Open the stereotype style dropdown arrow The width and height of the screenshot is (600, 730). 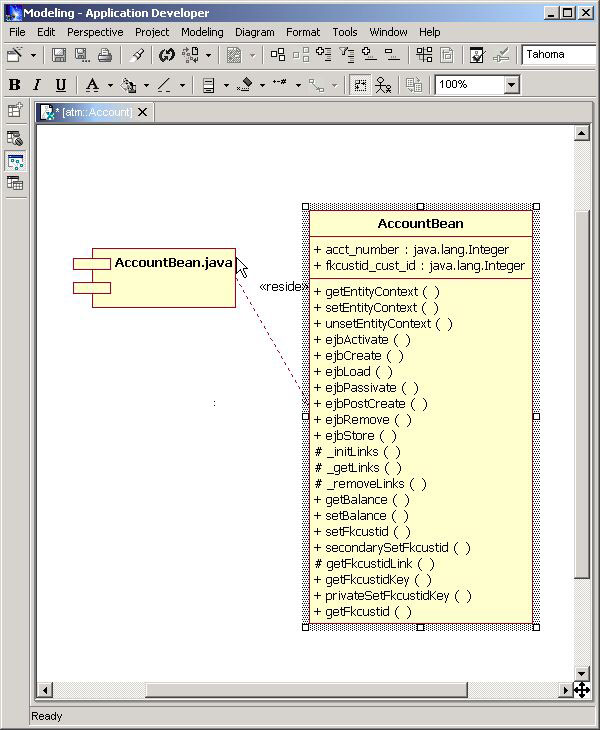pos(263,85)
